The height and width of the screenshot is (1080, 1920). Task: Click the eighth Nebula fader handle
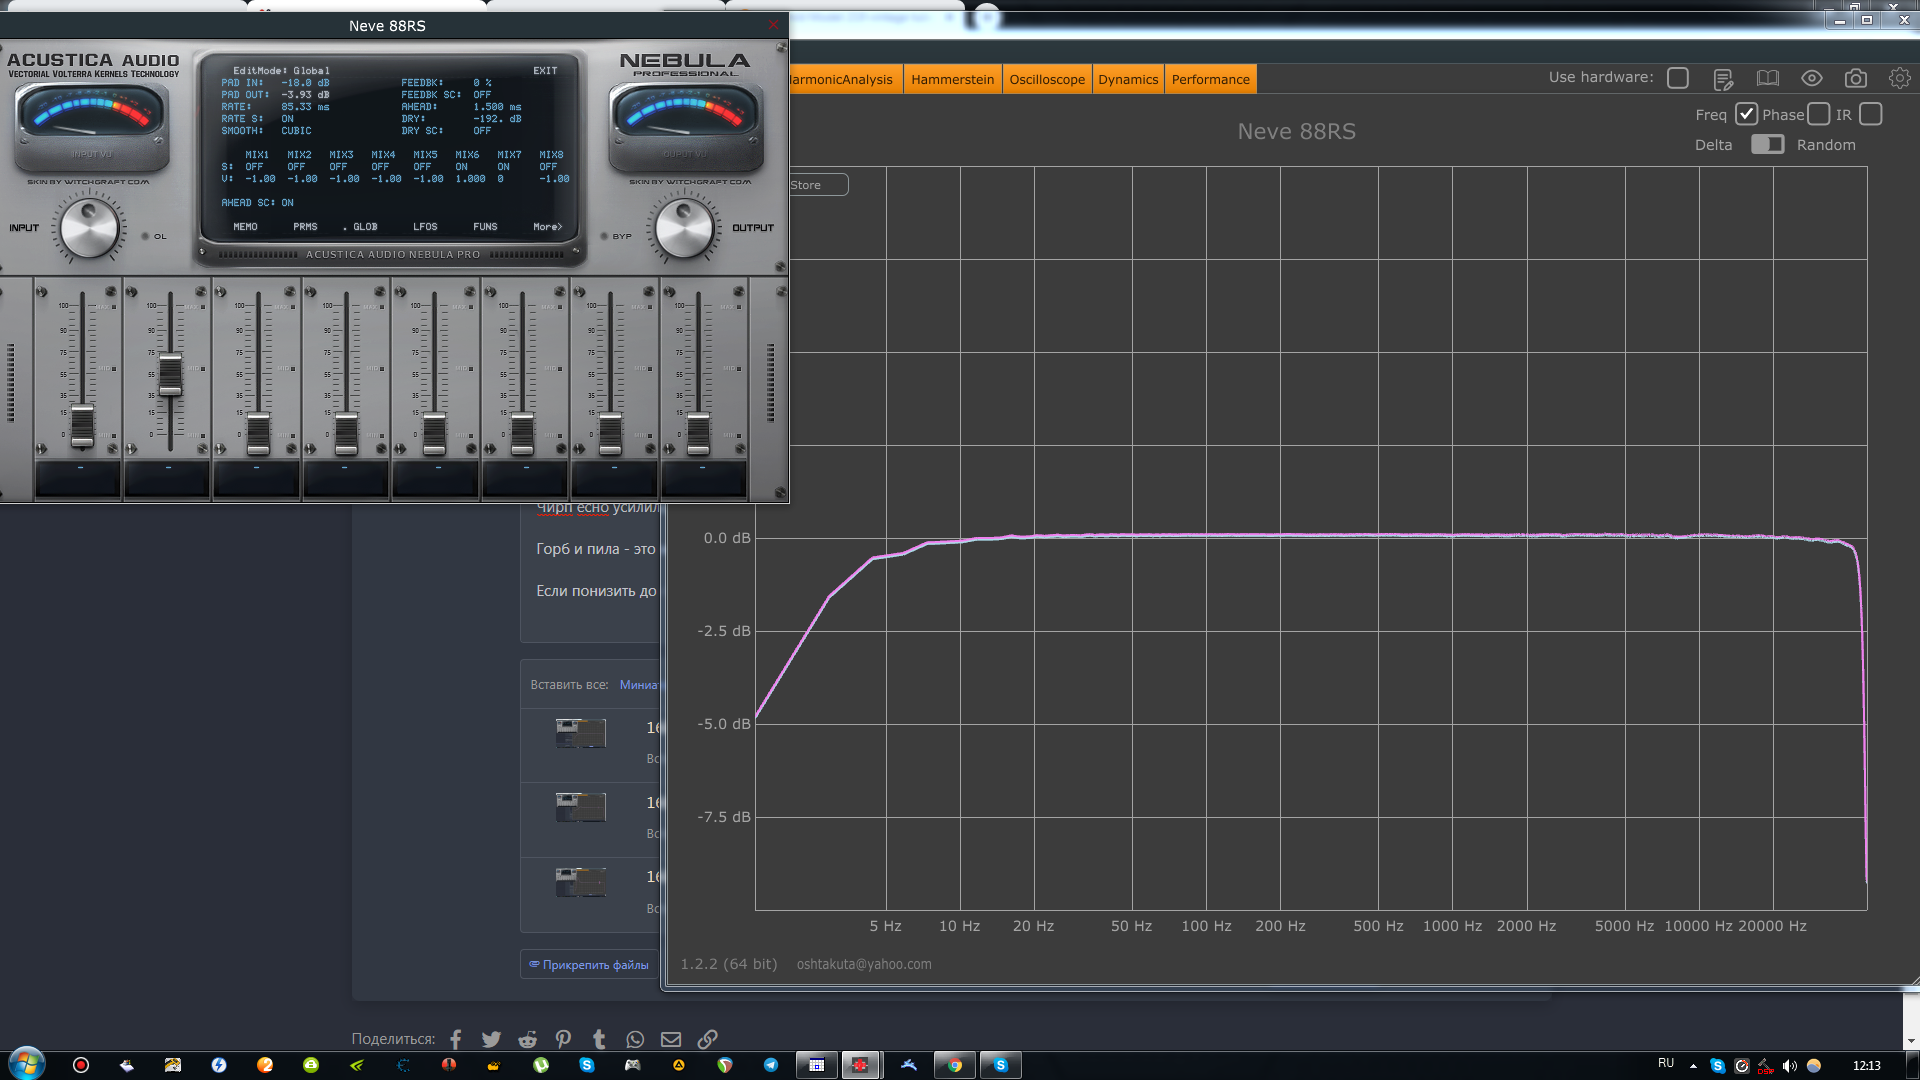click(698, 433)
